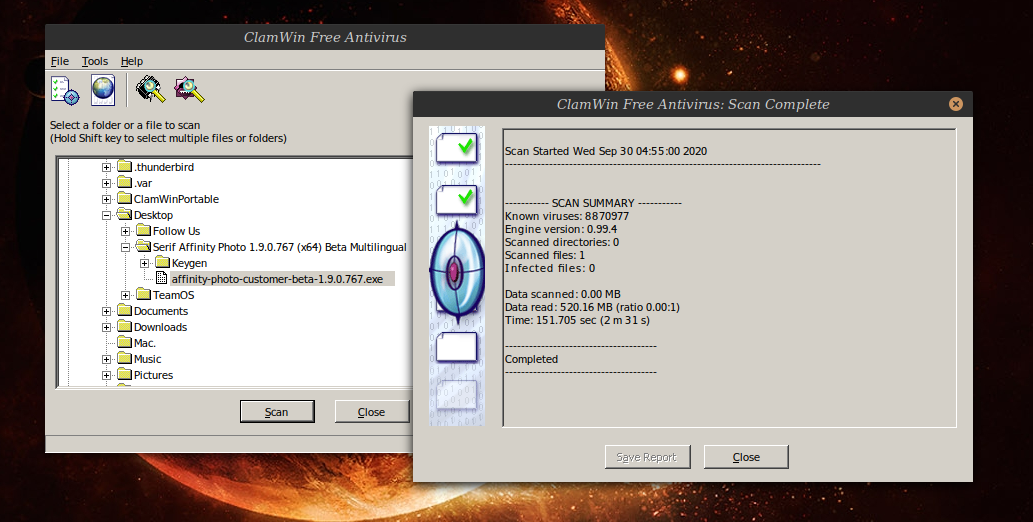Click the 'Known viruses: 8870977' line
Screen dimensions: 1033x522
pyautogui.click(x=567, y=216)
